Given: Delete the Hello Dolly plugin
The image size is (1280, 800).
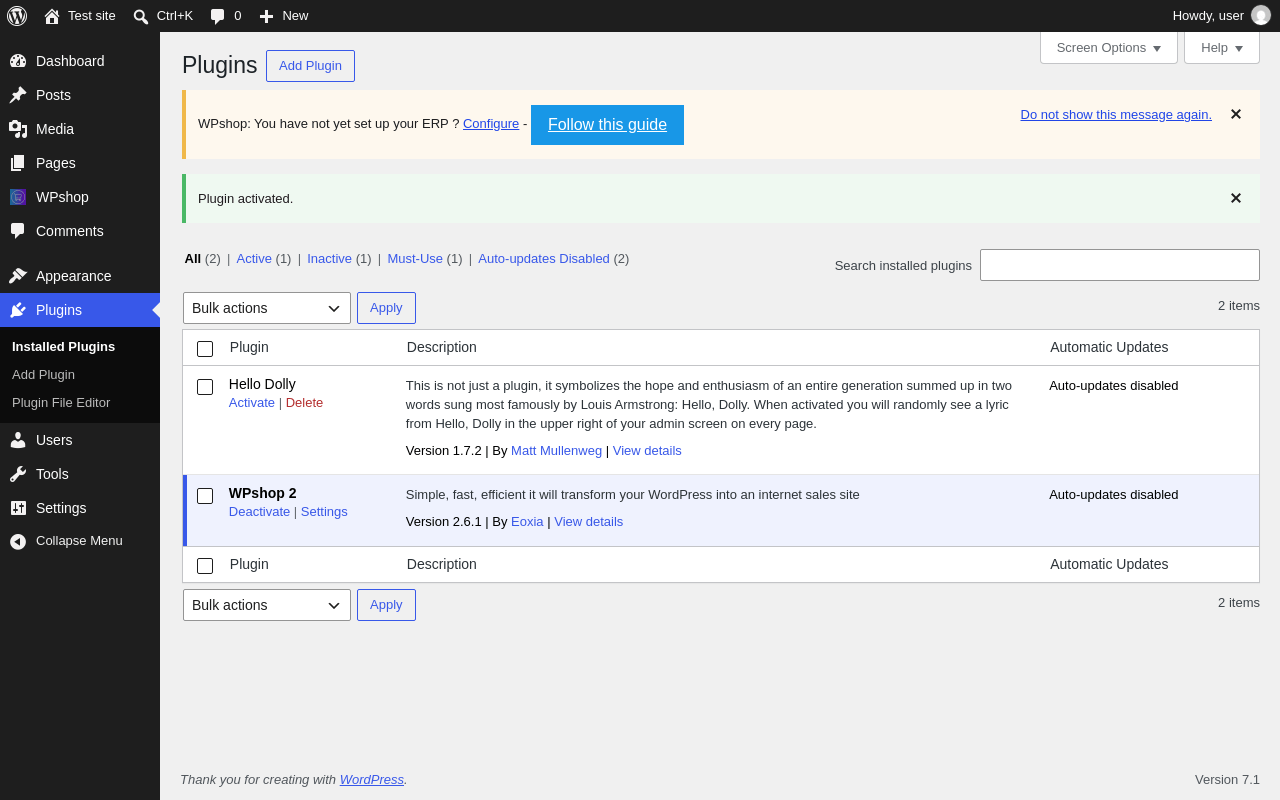Looking at the screenshot, I should pyautogui.click(x=304, y=403).
